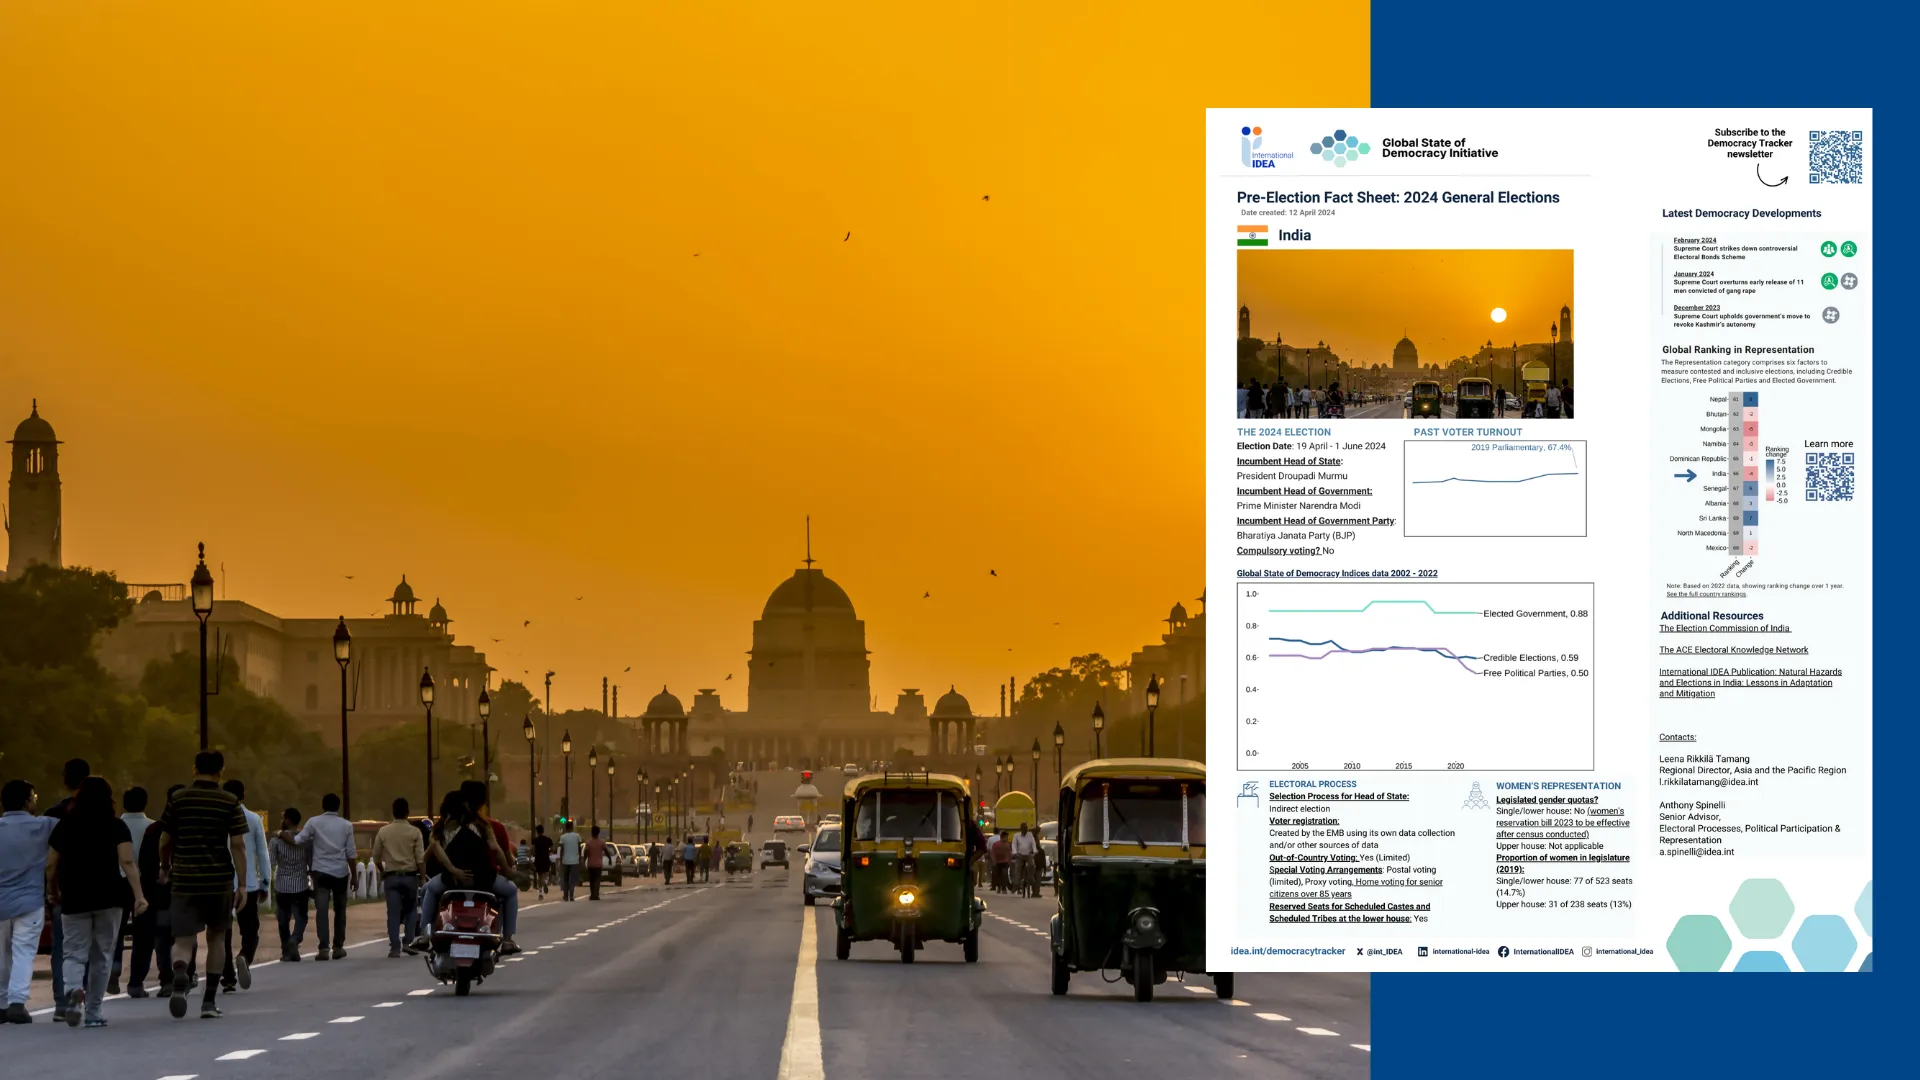The image size is (1920, 1080).
Task: Click the Facebook icon in the footer
Action: [1503, 952]
